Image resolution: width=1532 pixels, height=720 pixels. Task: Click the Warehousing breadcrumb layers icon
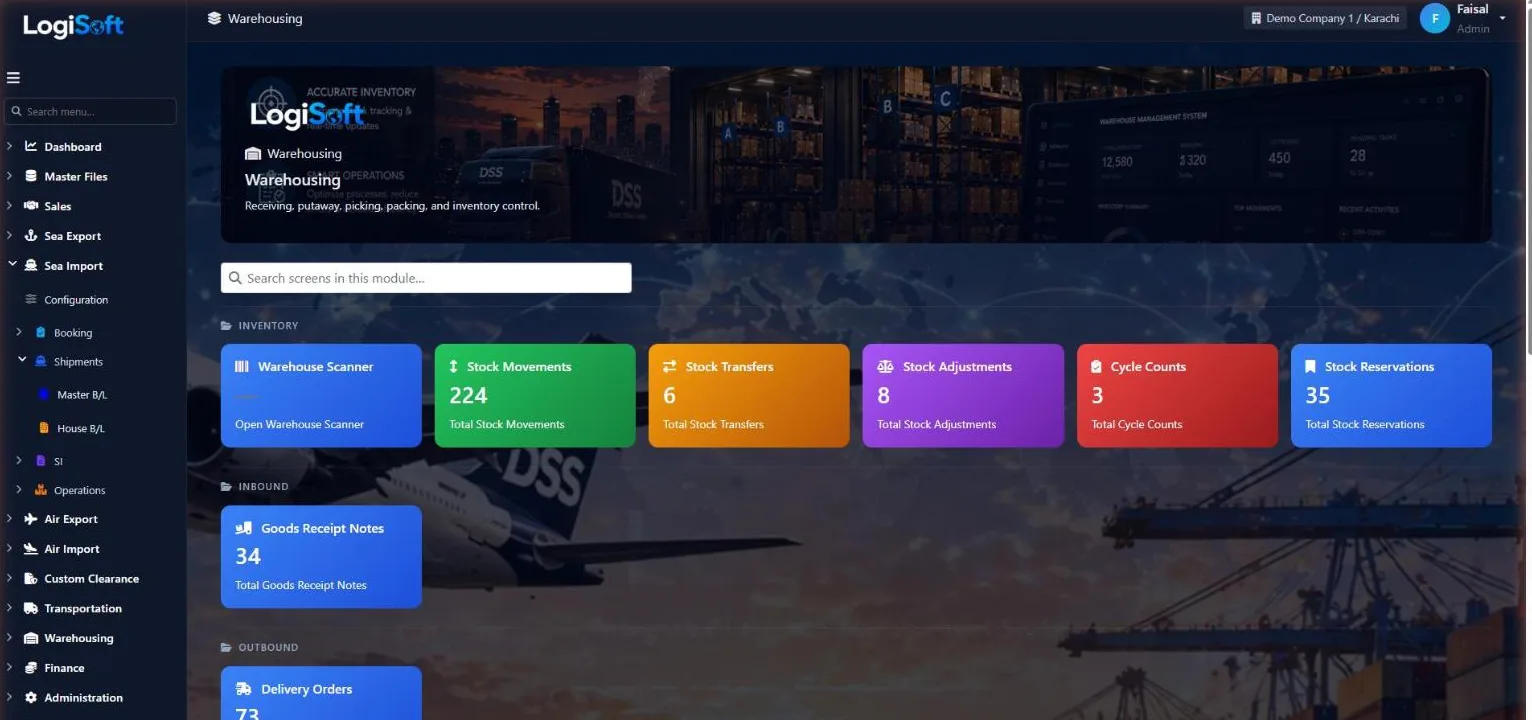[214, 18]
